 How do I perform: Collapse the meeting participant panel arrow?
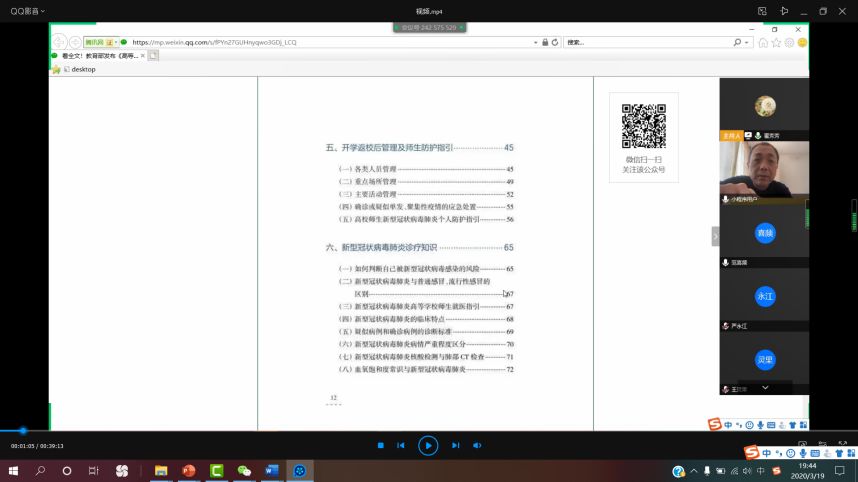coord(715,236)
